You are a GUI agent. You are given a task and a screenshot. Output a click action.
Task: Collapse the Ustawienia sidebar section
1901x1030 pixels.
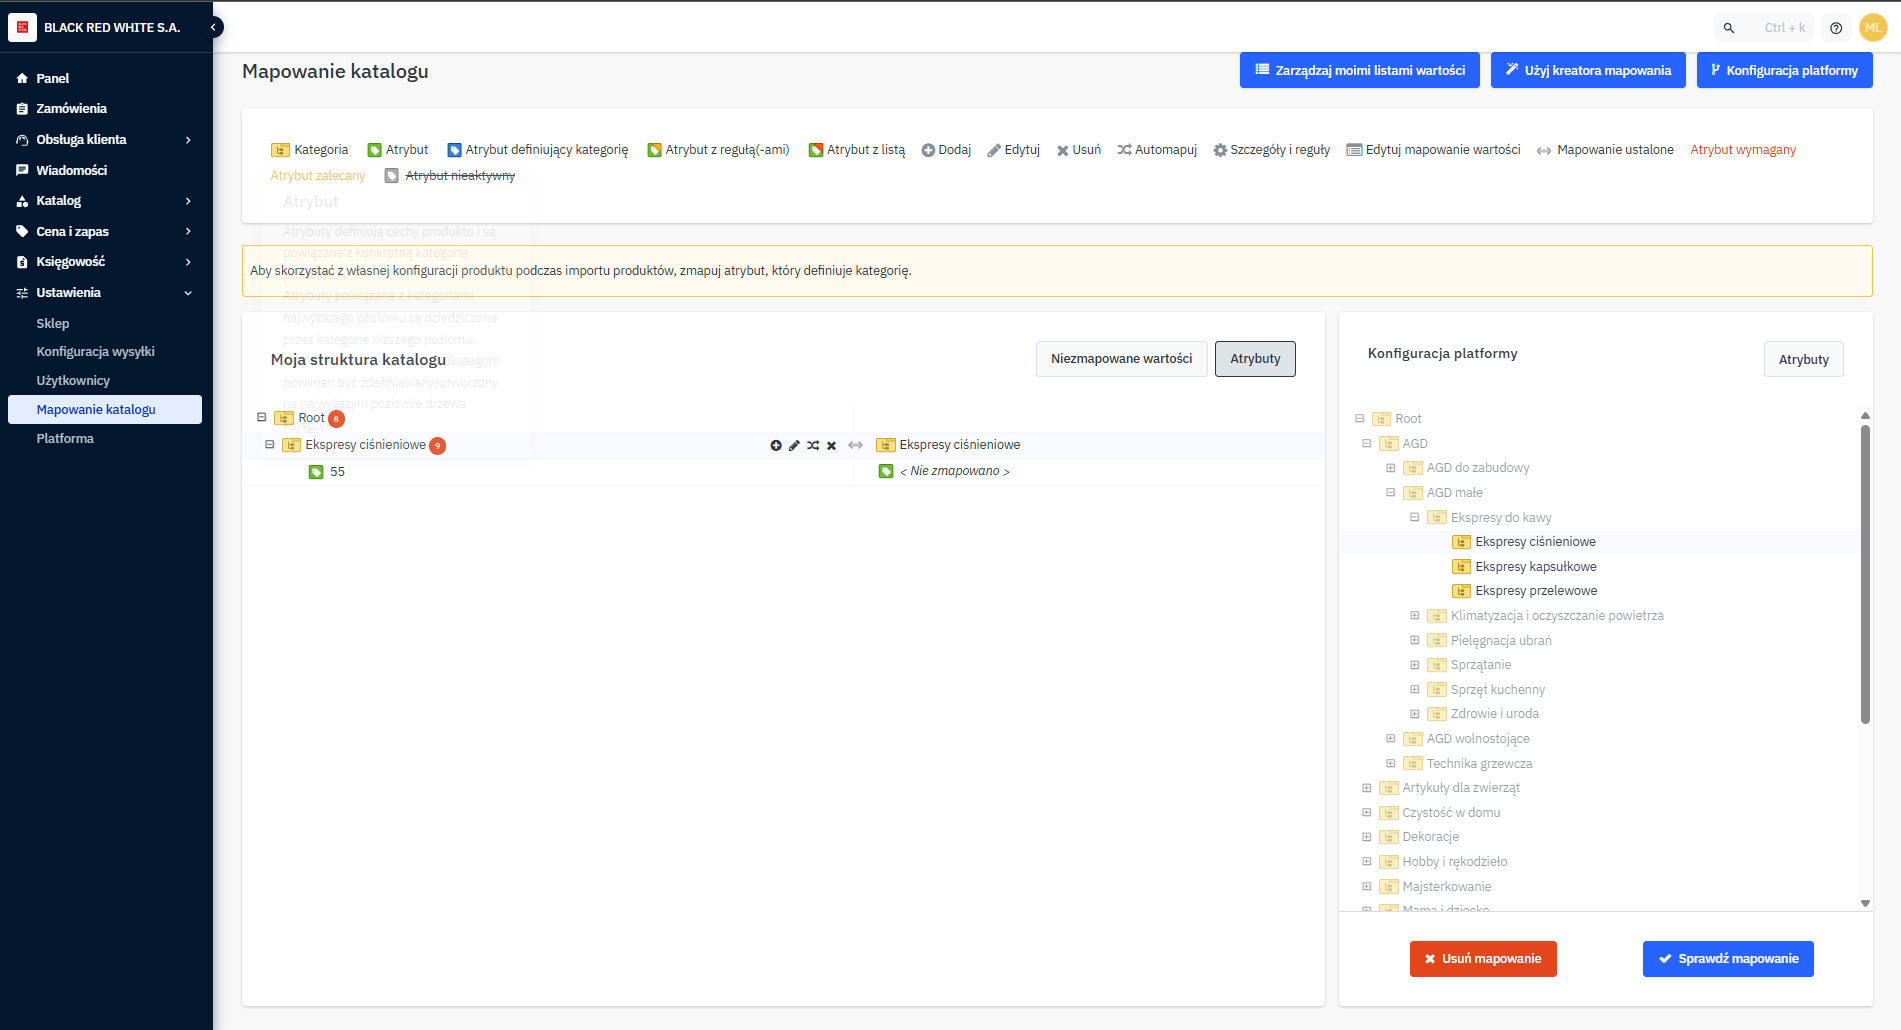click(x=188, y=293)
